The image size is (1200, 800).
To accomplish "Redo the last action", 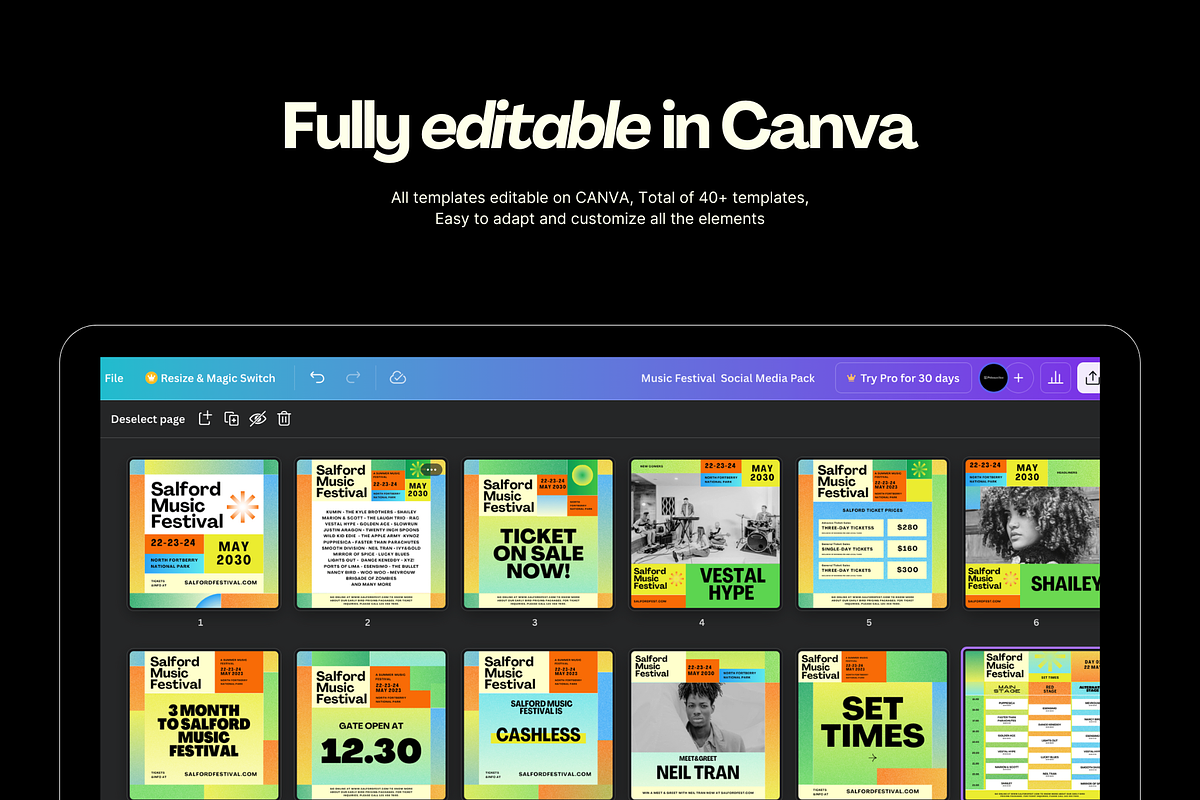I will (353, 378).
